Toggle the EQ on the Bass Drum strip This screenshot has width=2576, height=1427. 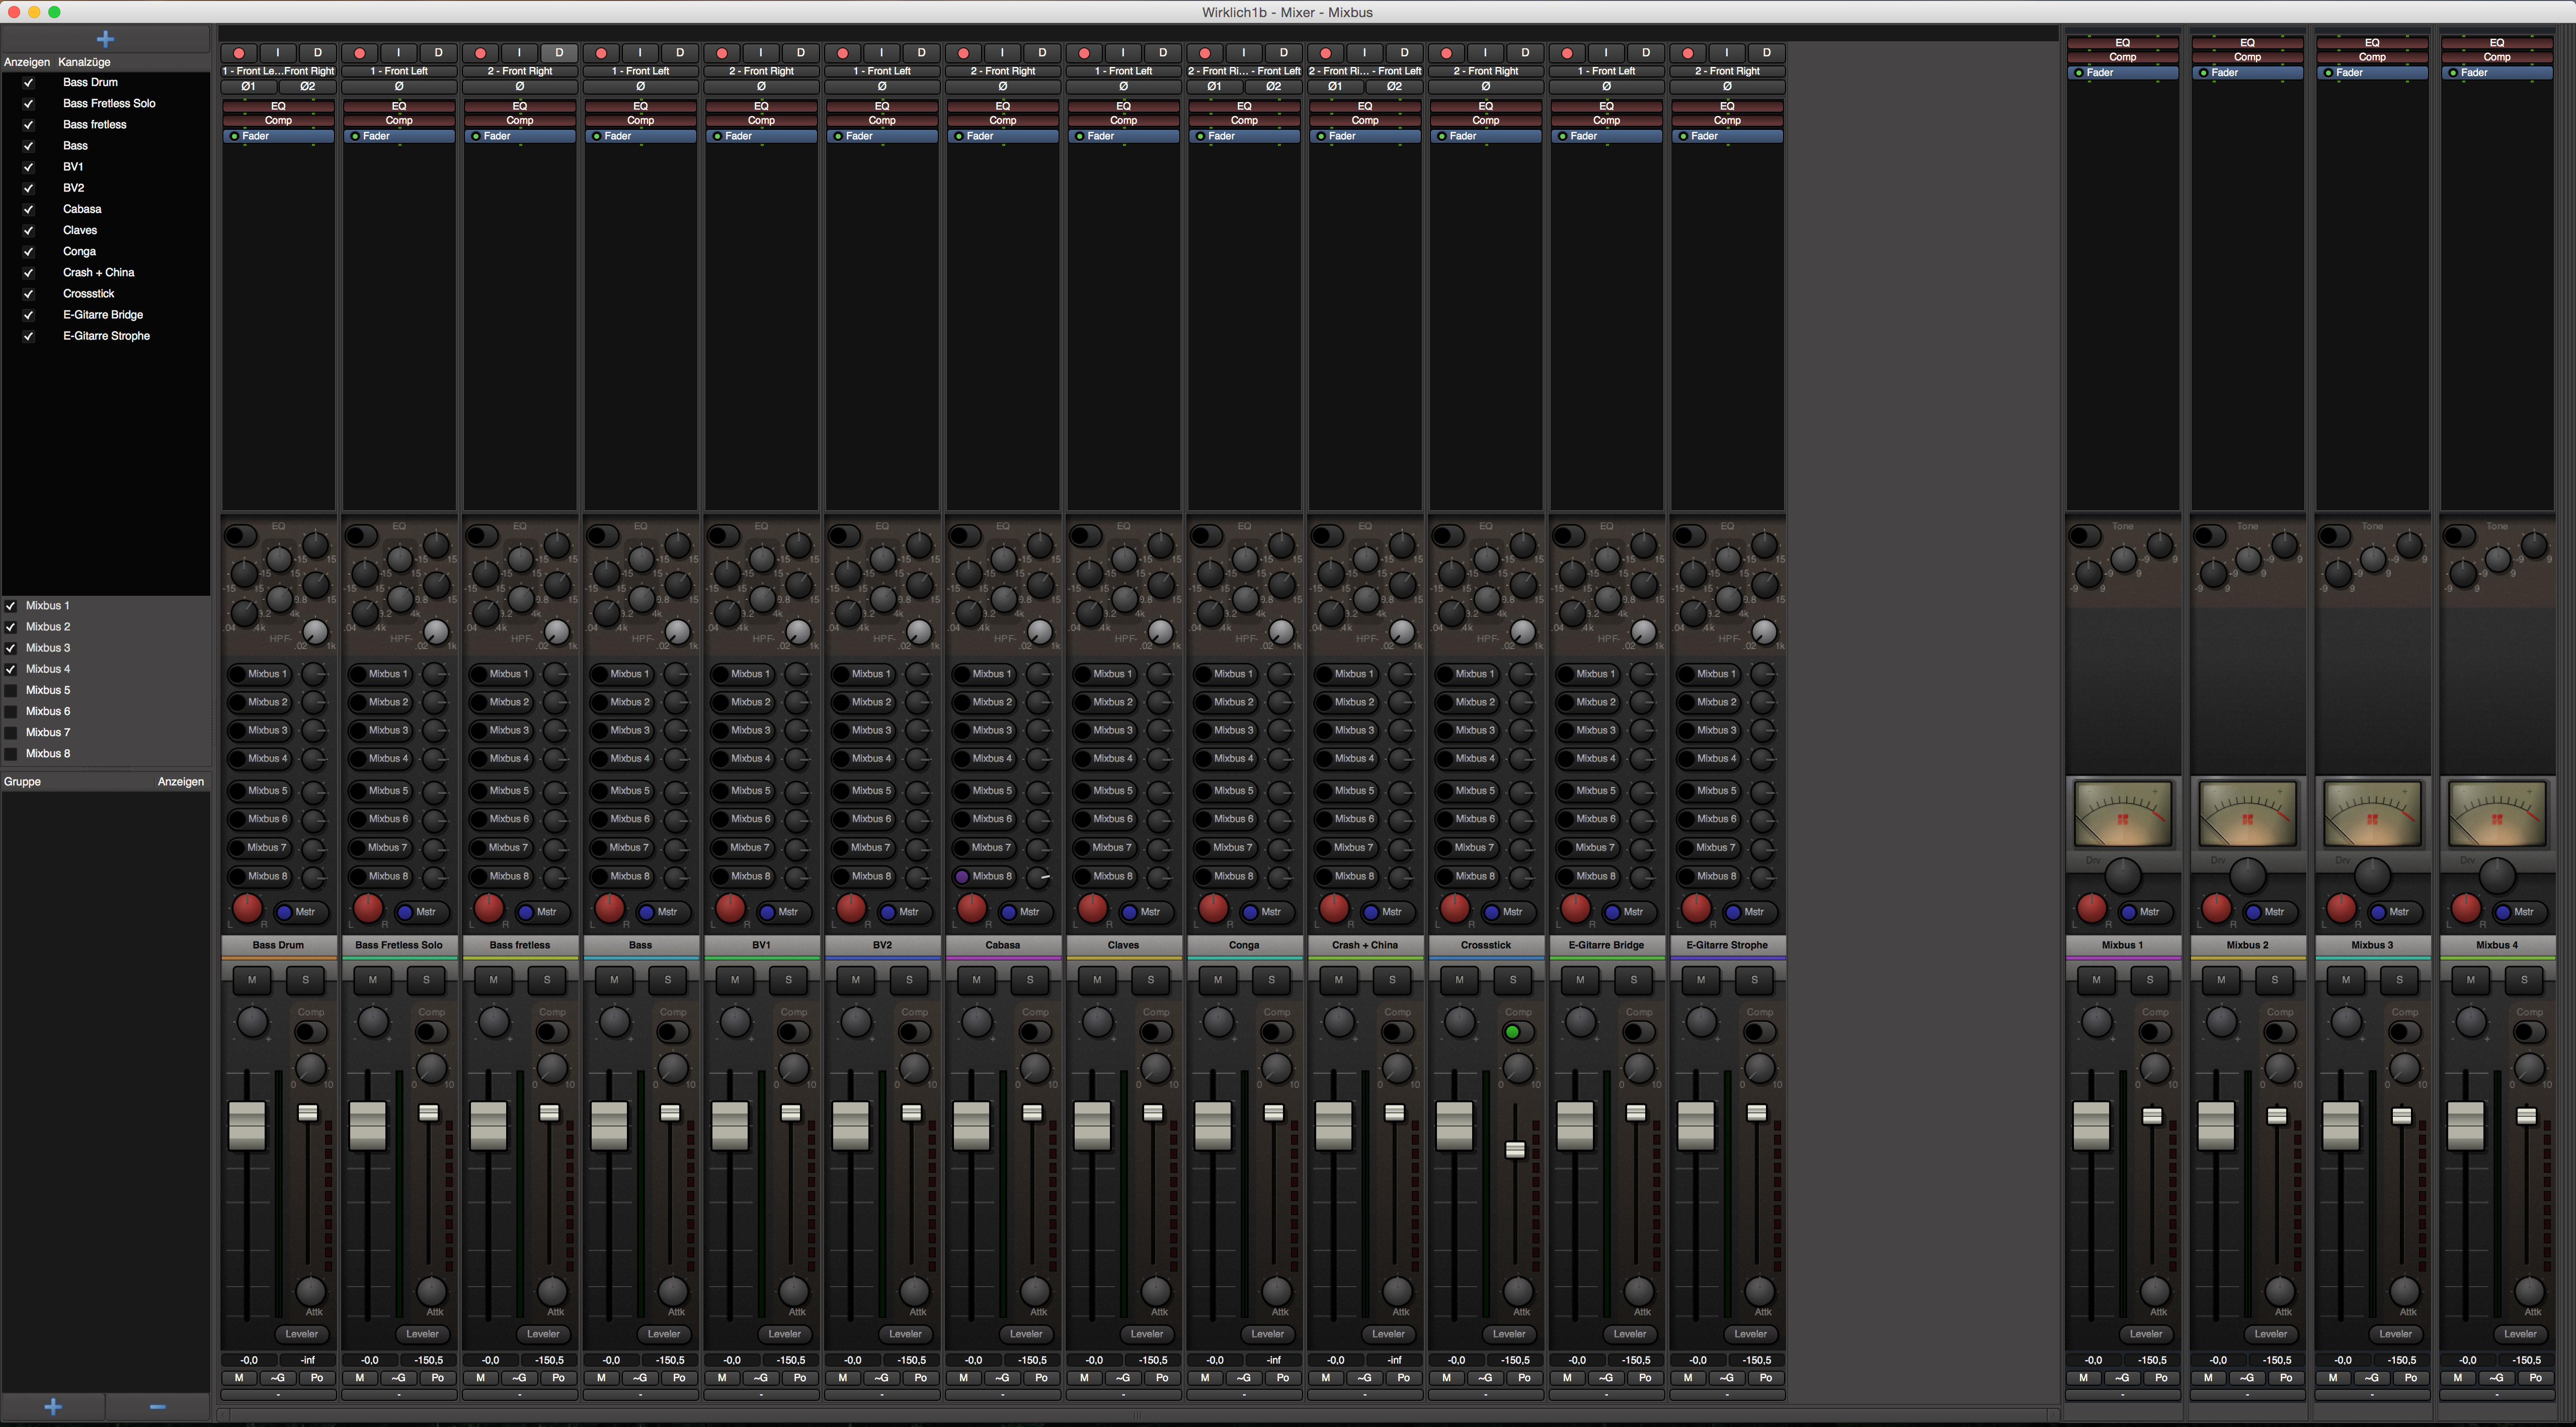pos(240,536)
